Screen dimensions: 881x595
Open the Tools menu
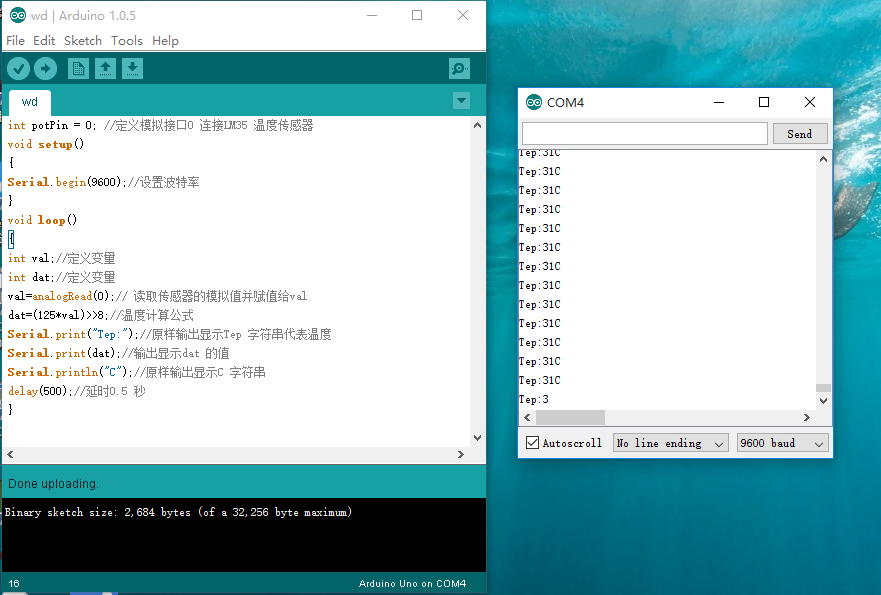126,40
